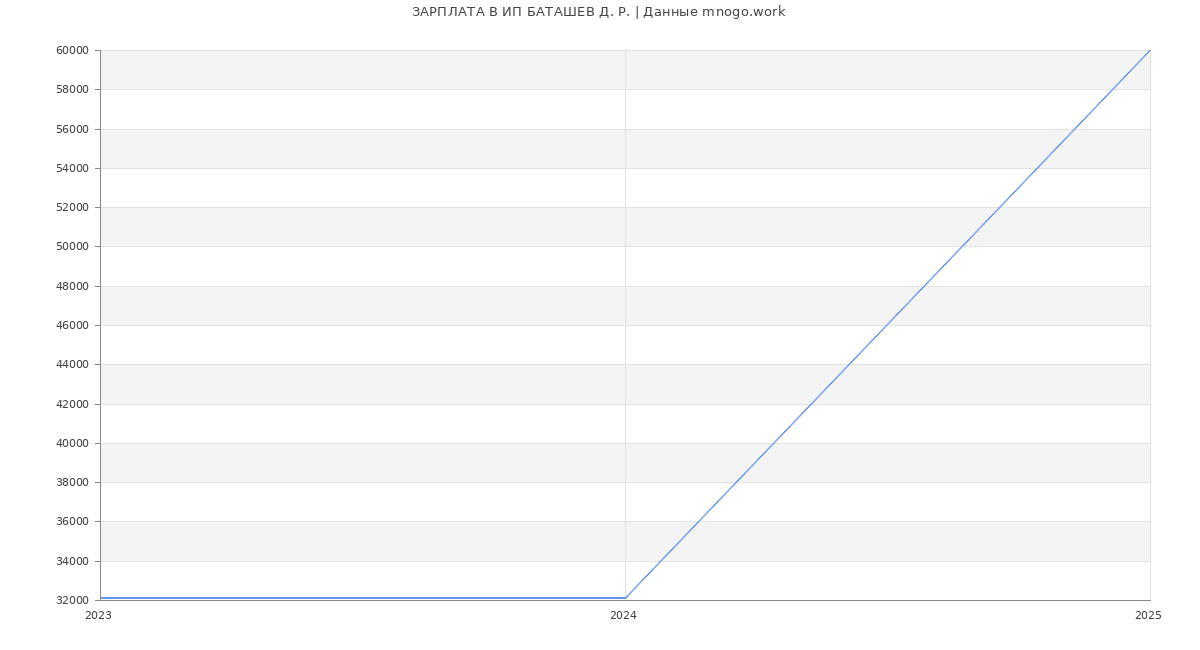
Task: Select the 40000 value on the y-axis
Action: [73, 443]
